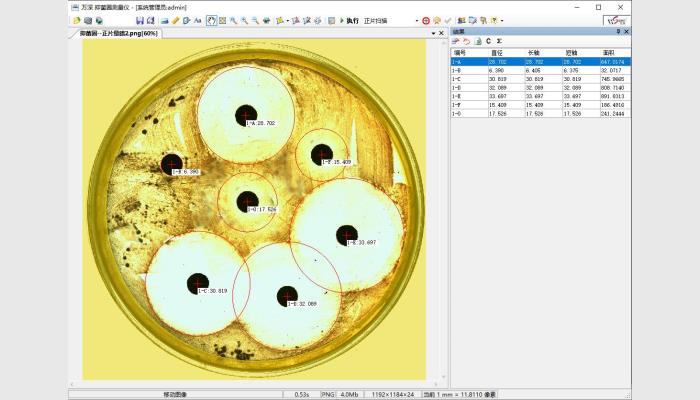Select the hand pan tool

tap(211, 20)
